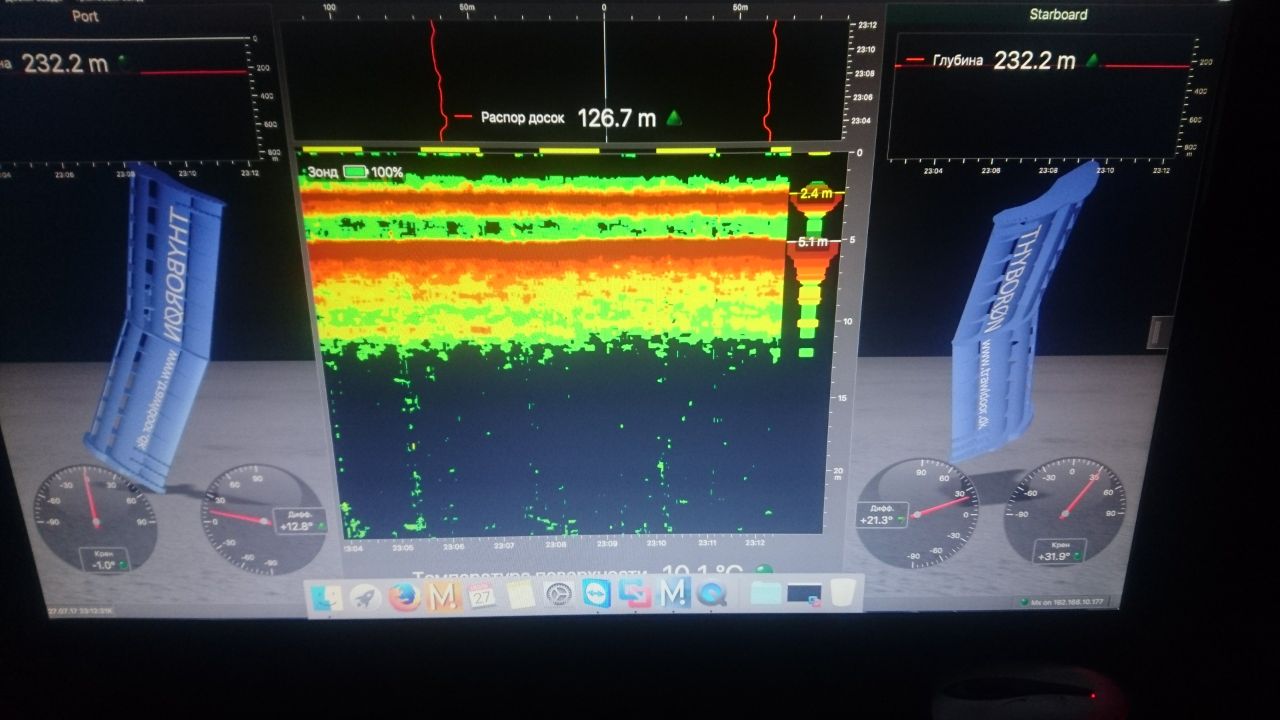Open TeamViewer from the dock

point(597,595)
